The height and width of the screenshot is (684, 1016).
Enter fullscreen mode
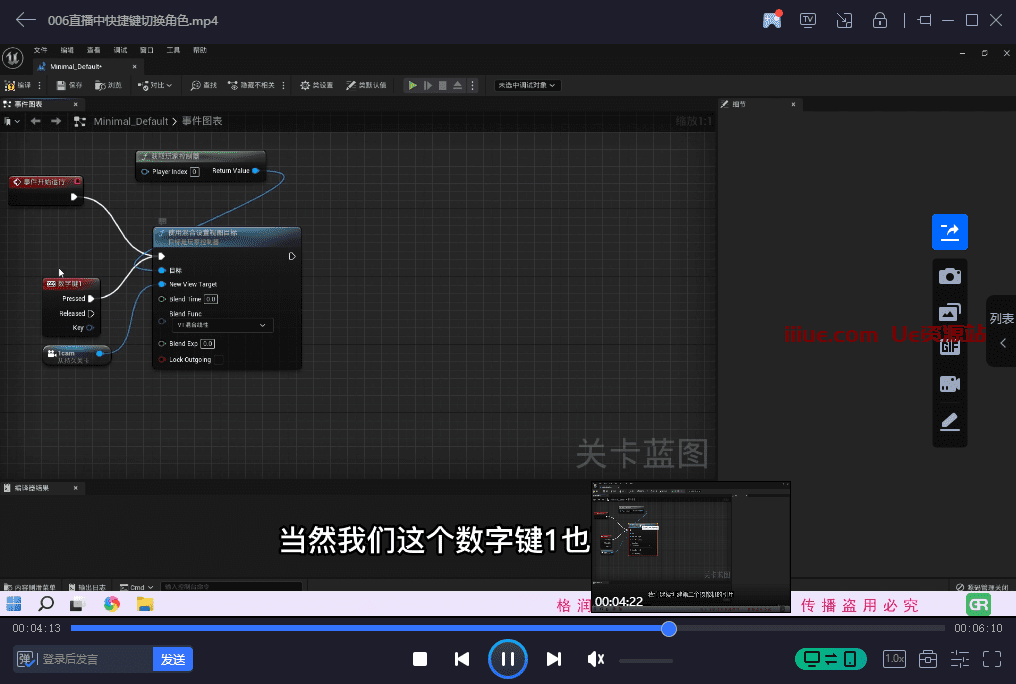pos(991,659)
